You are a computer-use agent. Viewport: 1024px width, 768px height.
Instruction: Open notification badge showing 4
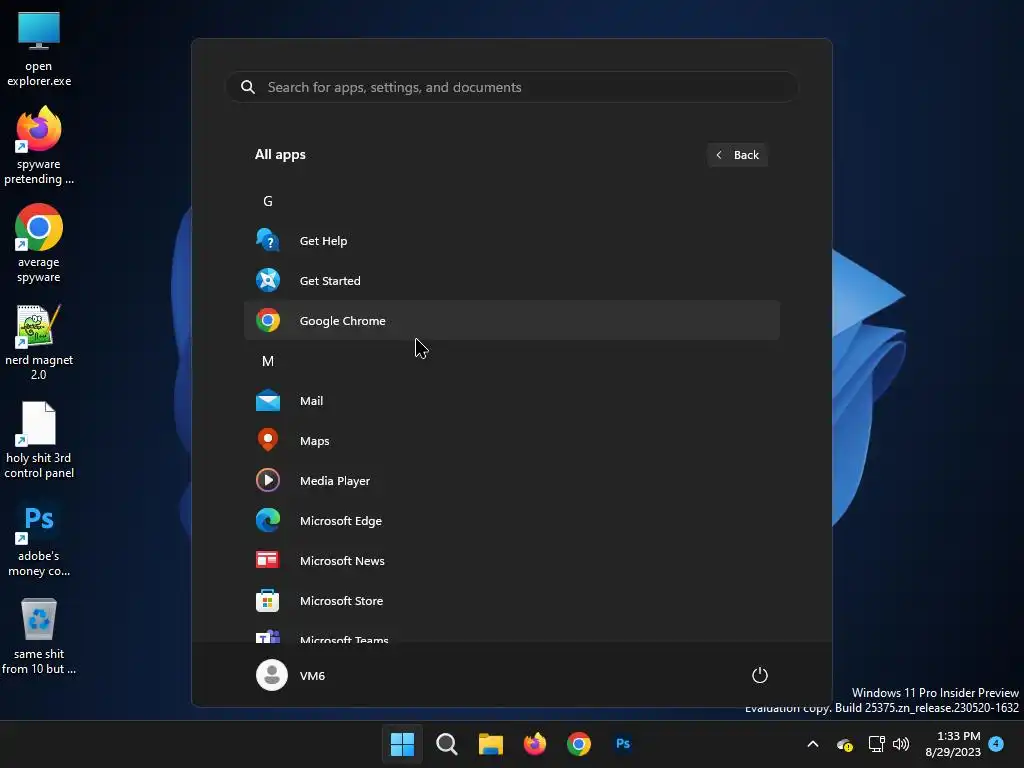tap(996, 743)
